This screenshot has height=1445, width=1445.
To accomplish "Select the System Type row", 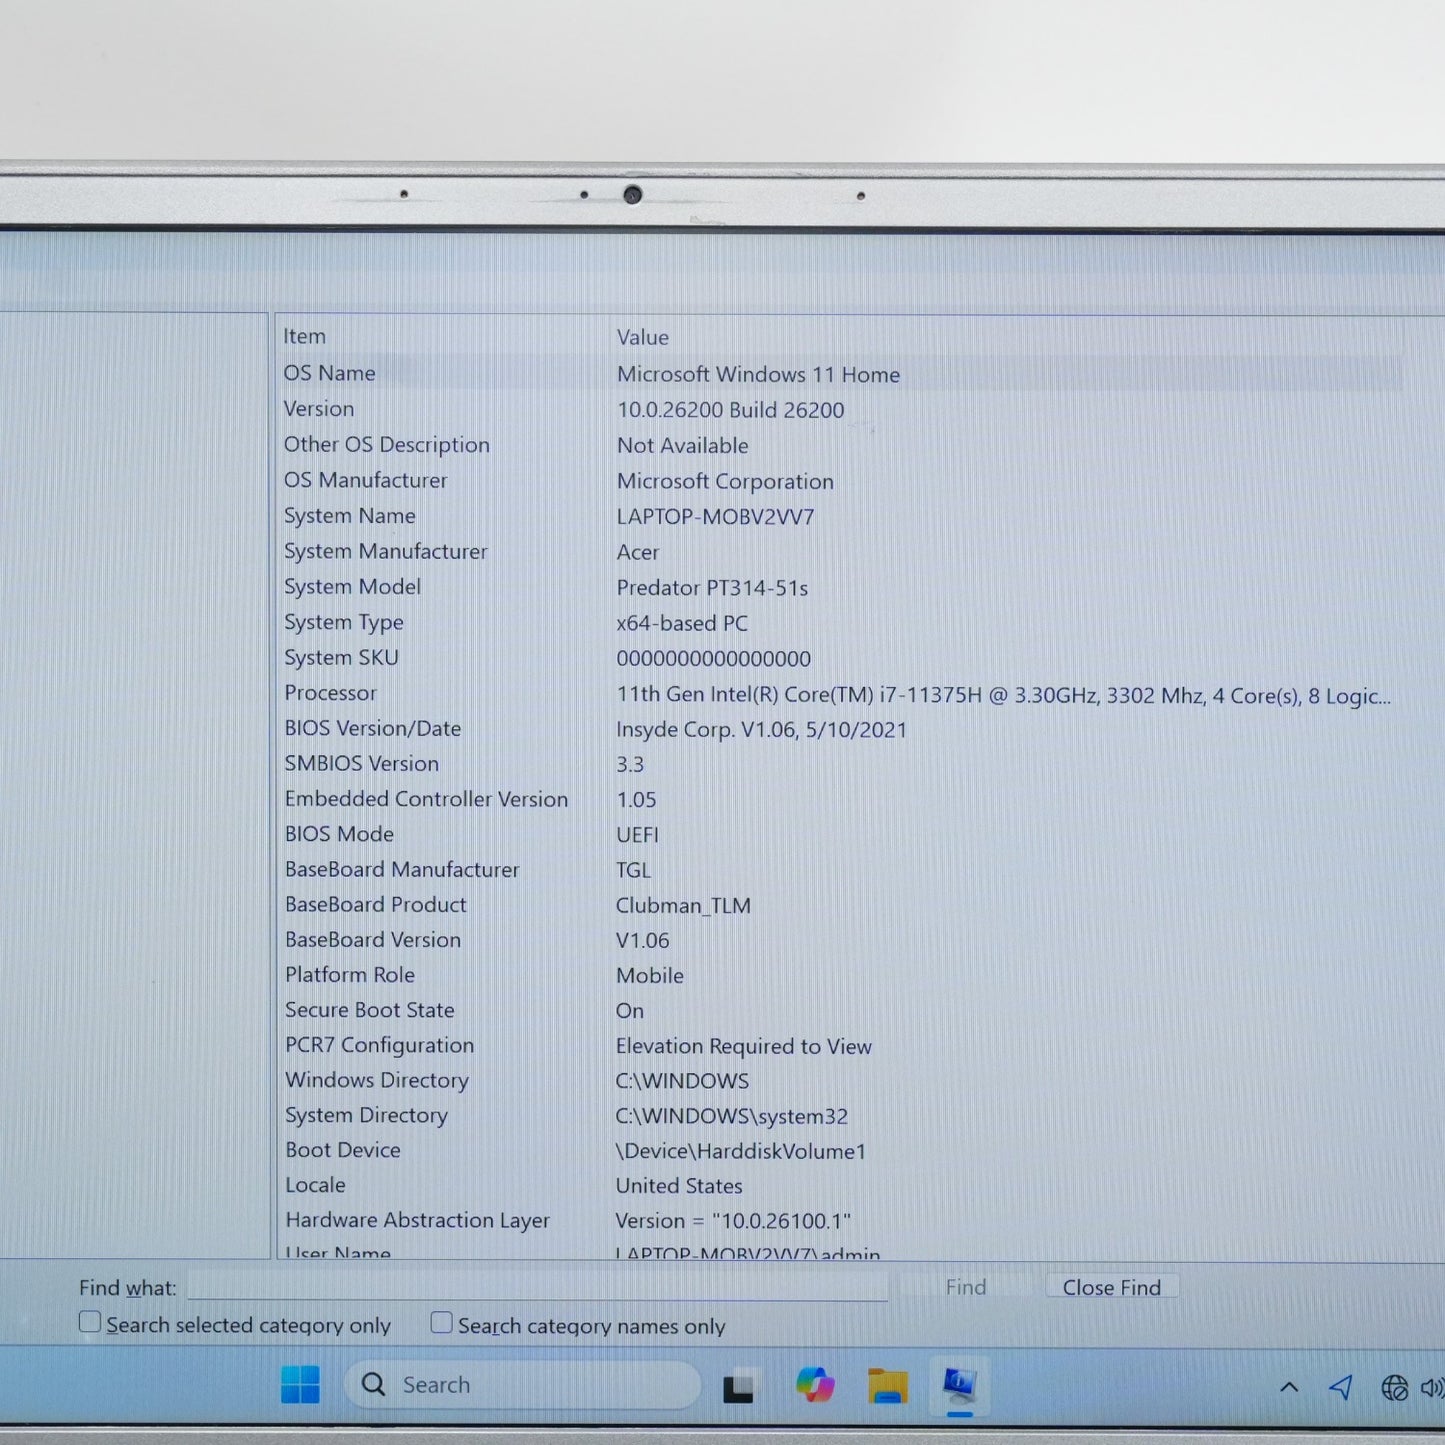I will tap(840, 623).
